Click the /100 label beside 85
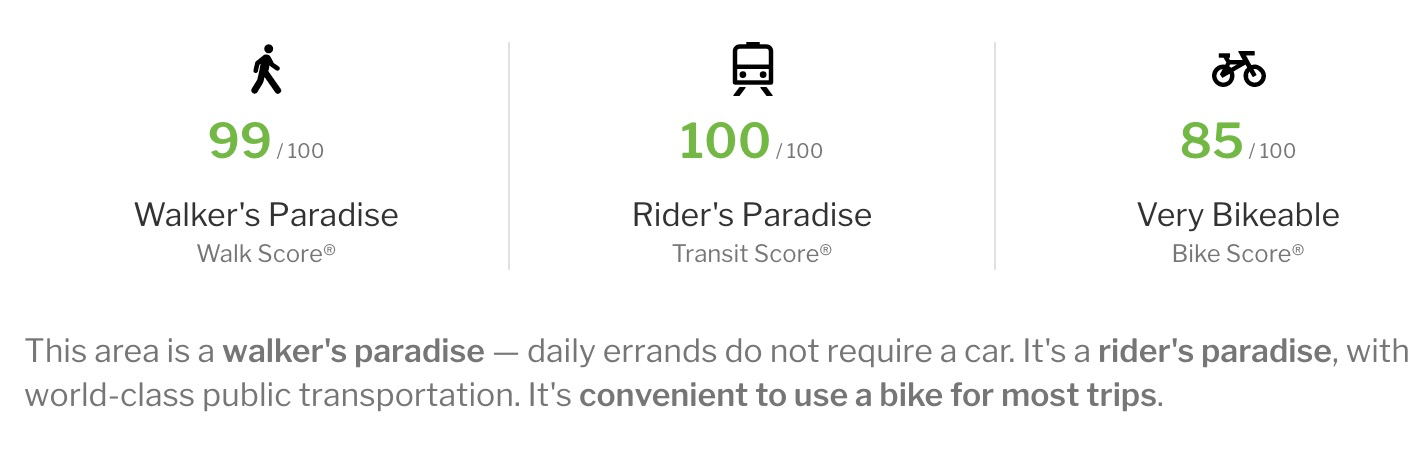Viewport: 1426px width, 454px height. (x=1272, y=151)
